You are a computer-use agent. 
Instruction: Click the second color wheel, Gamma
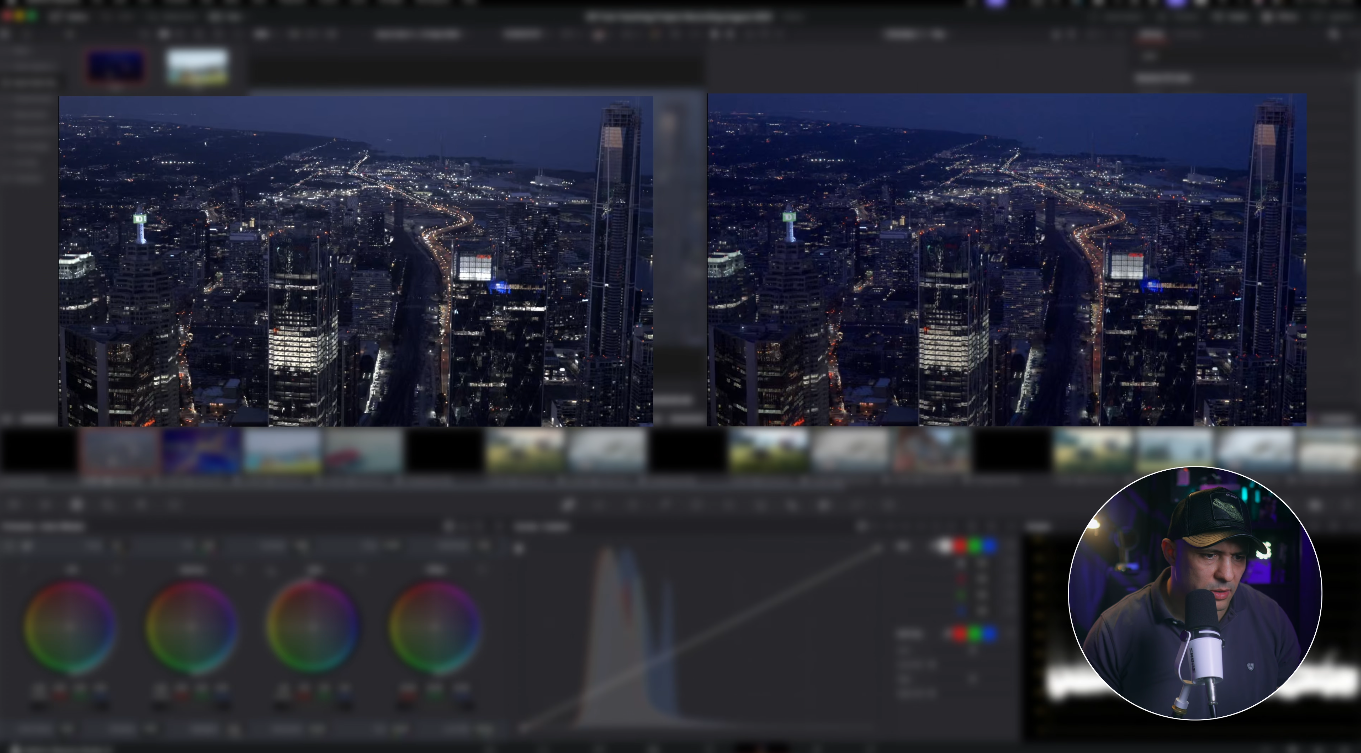click(192, 627)
